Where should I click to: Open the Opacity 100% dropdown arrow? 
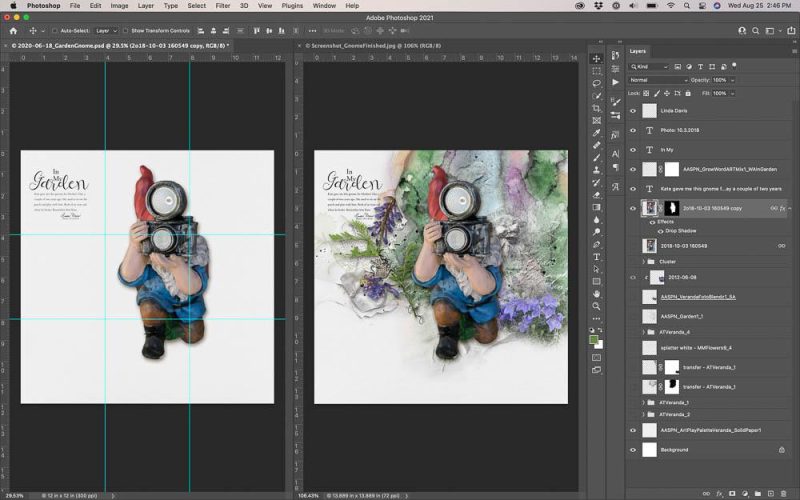pyautogui.click(x=733, y=80)
